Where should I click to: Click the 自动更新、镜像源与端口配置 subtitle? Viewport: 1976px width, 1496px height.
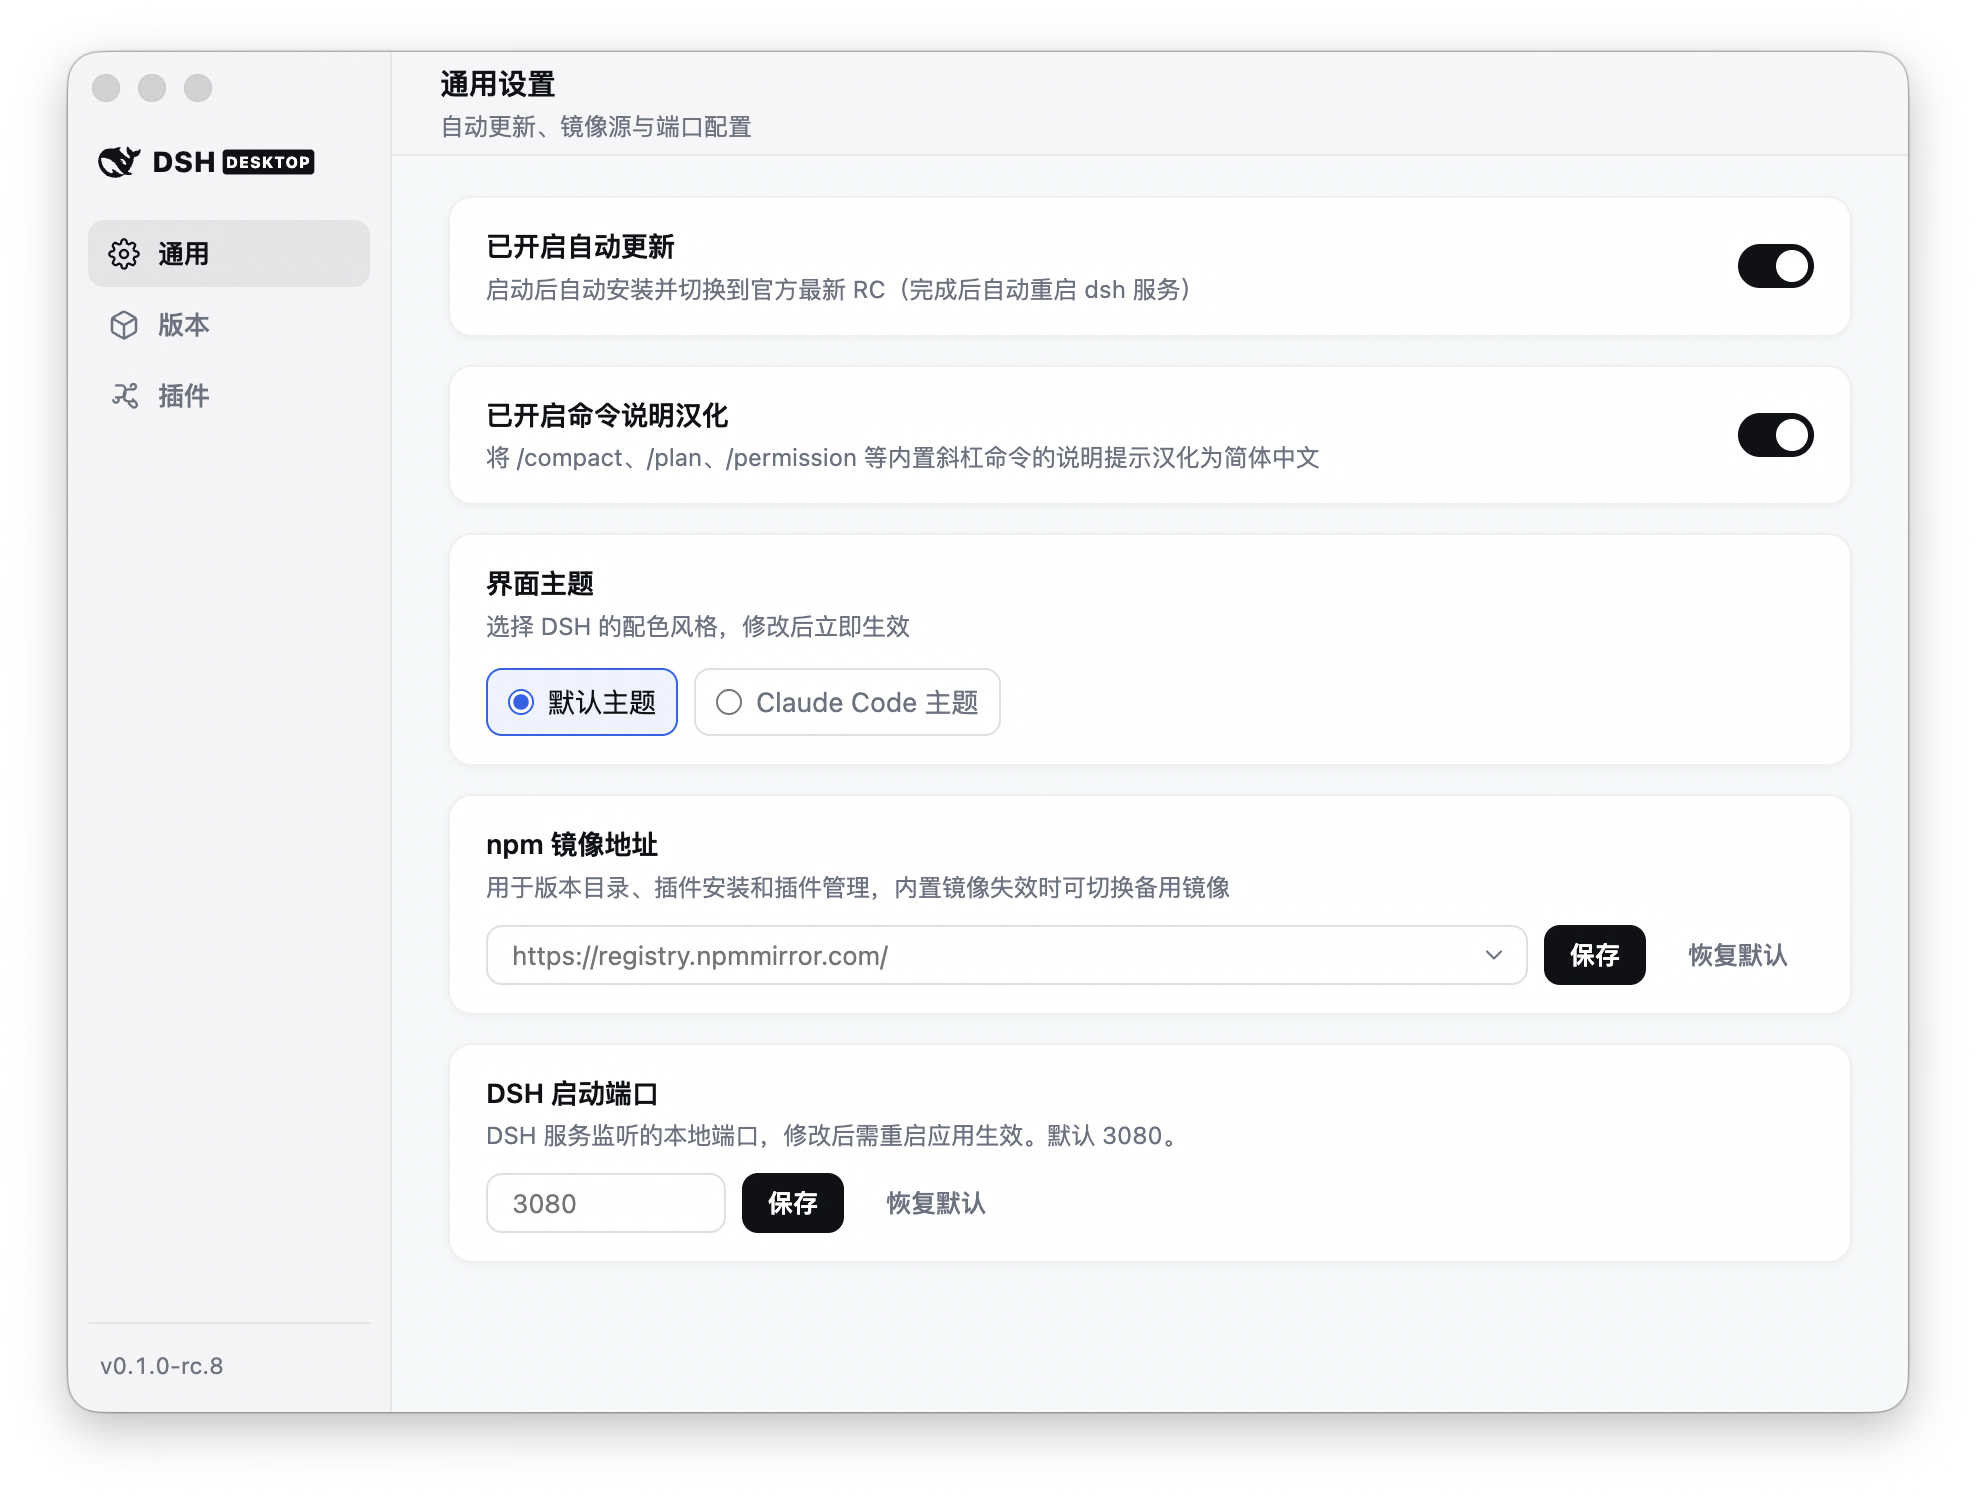596,127
